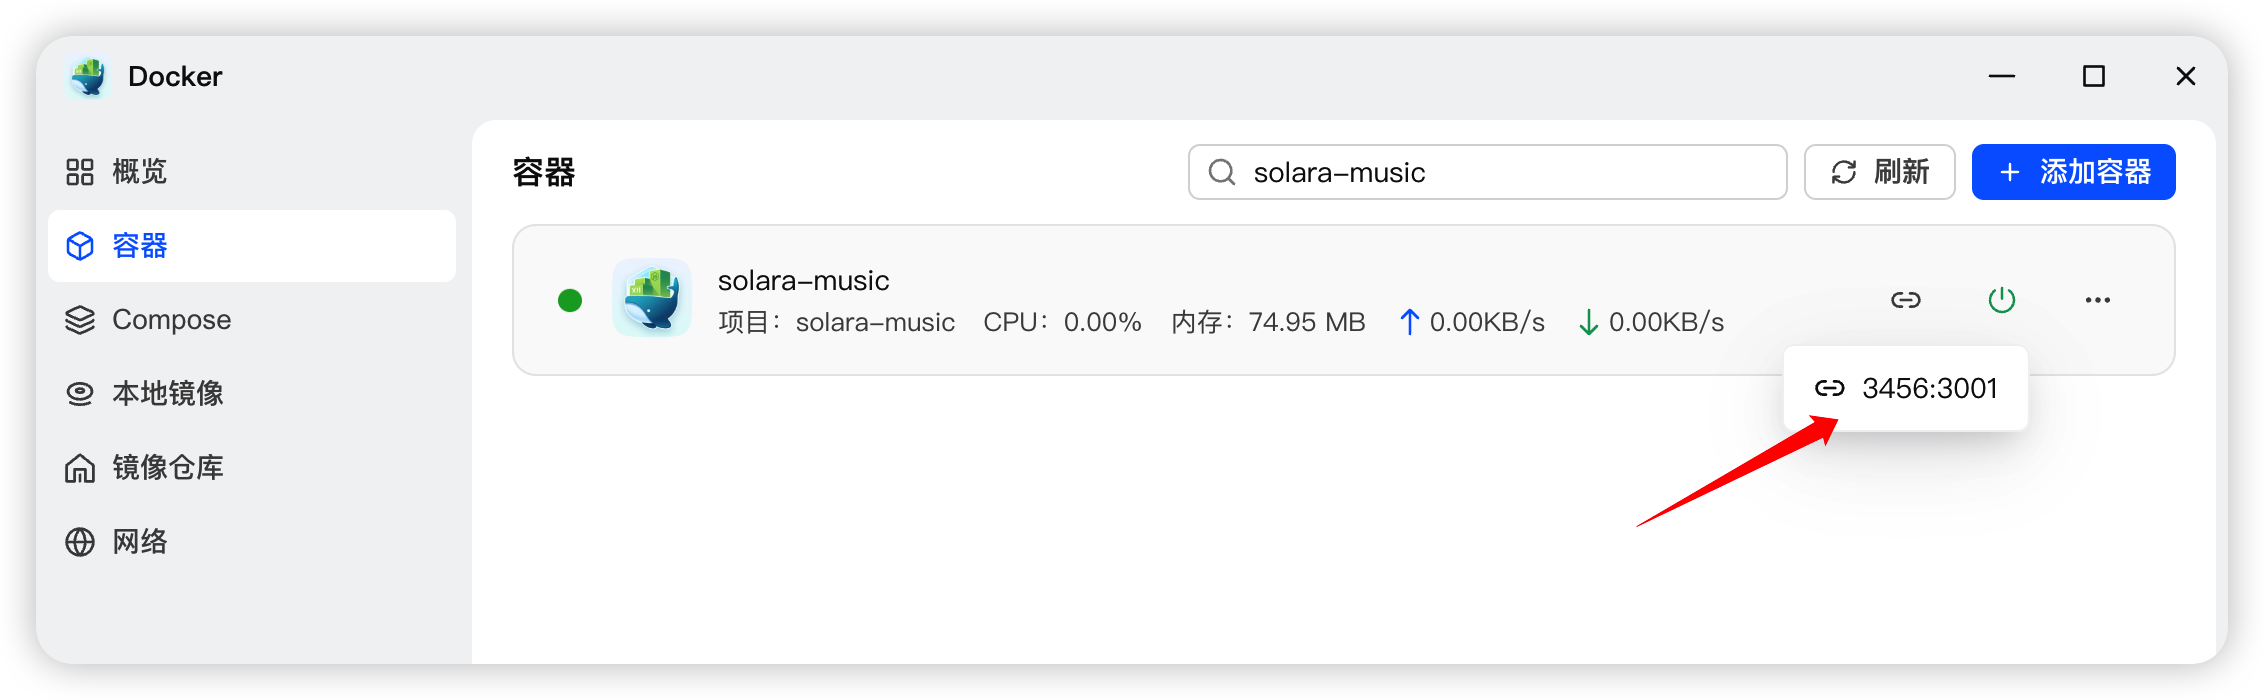Click the solara-music container thumbnail icon

652,298
